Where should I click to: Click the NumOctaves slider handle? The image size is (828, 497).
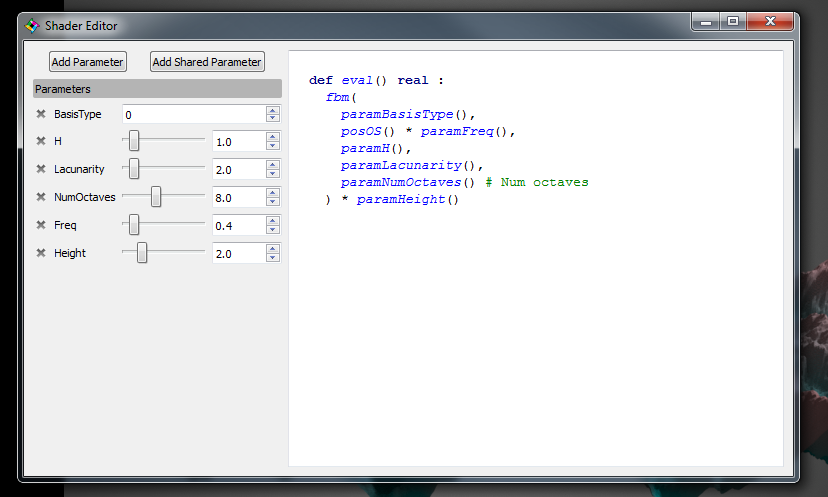coord(156,196)
